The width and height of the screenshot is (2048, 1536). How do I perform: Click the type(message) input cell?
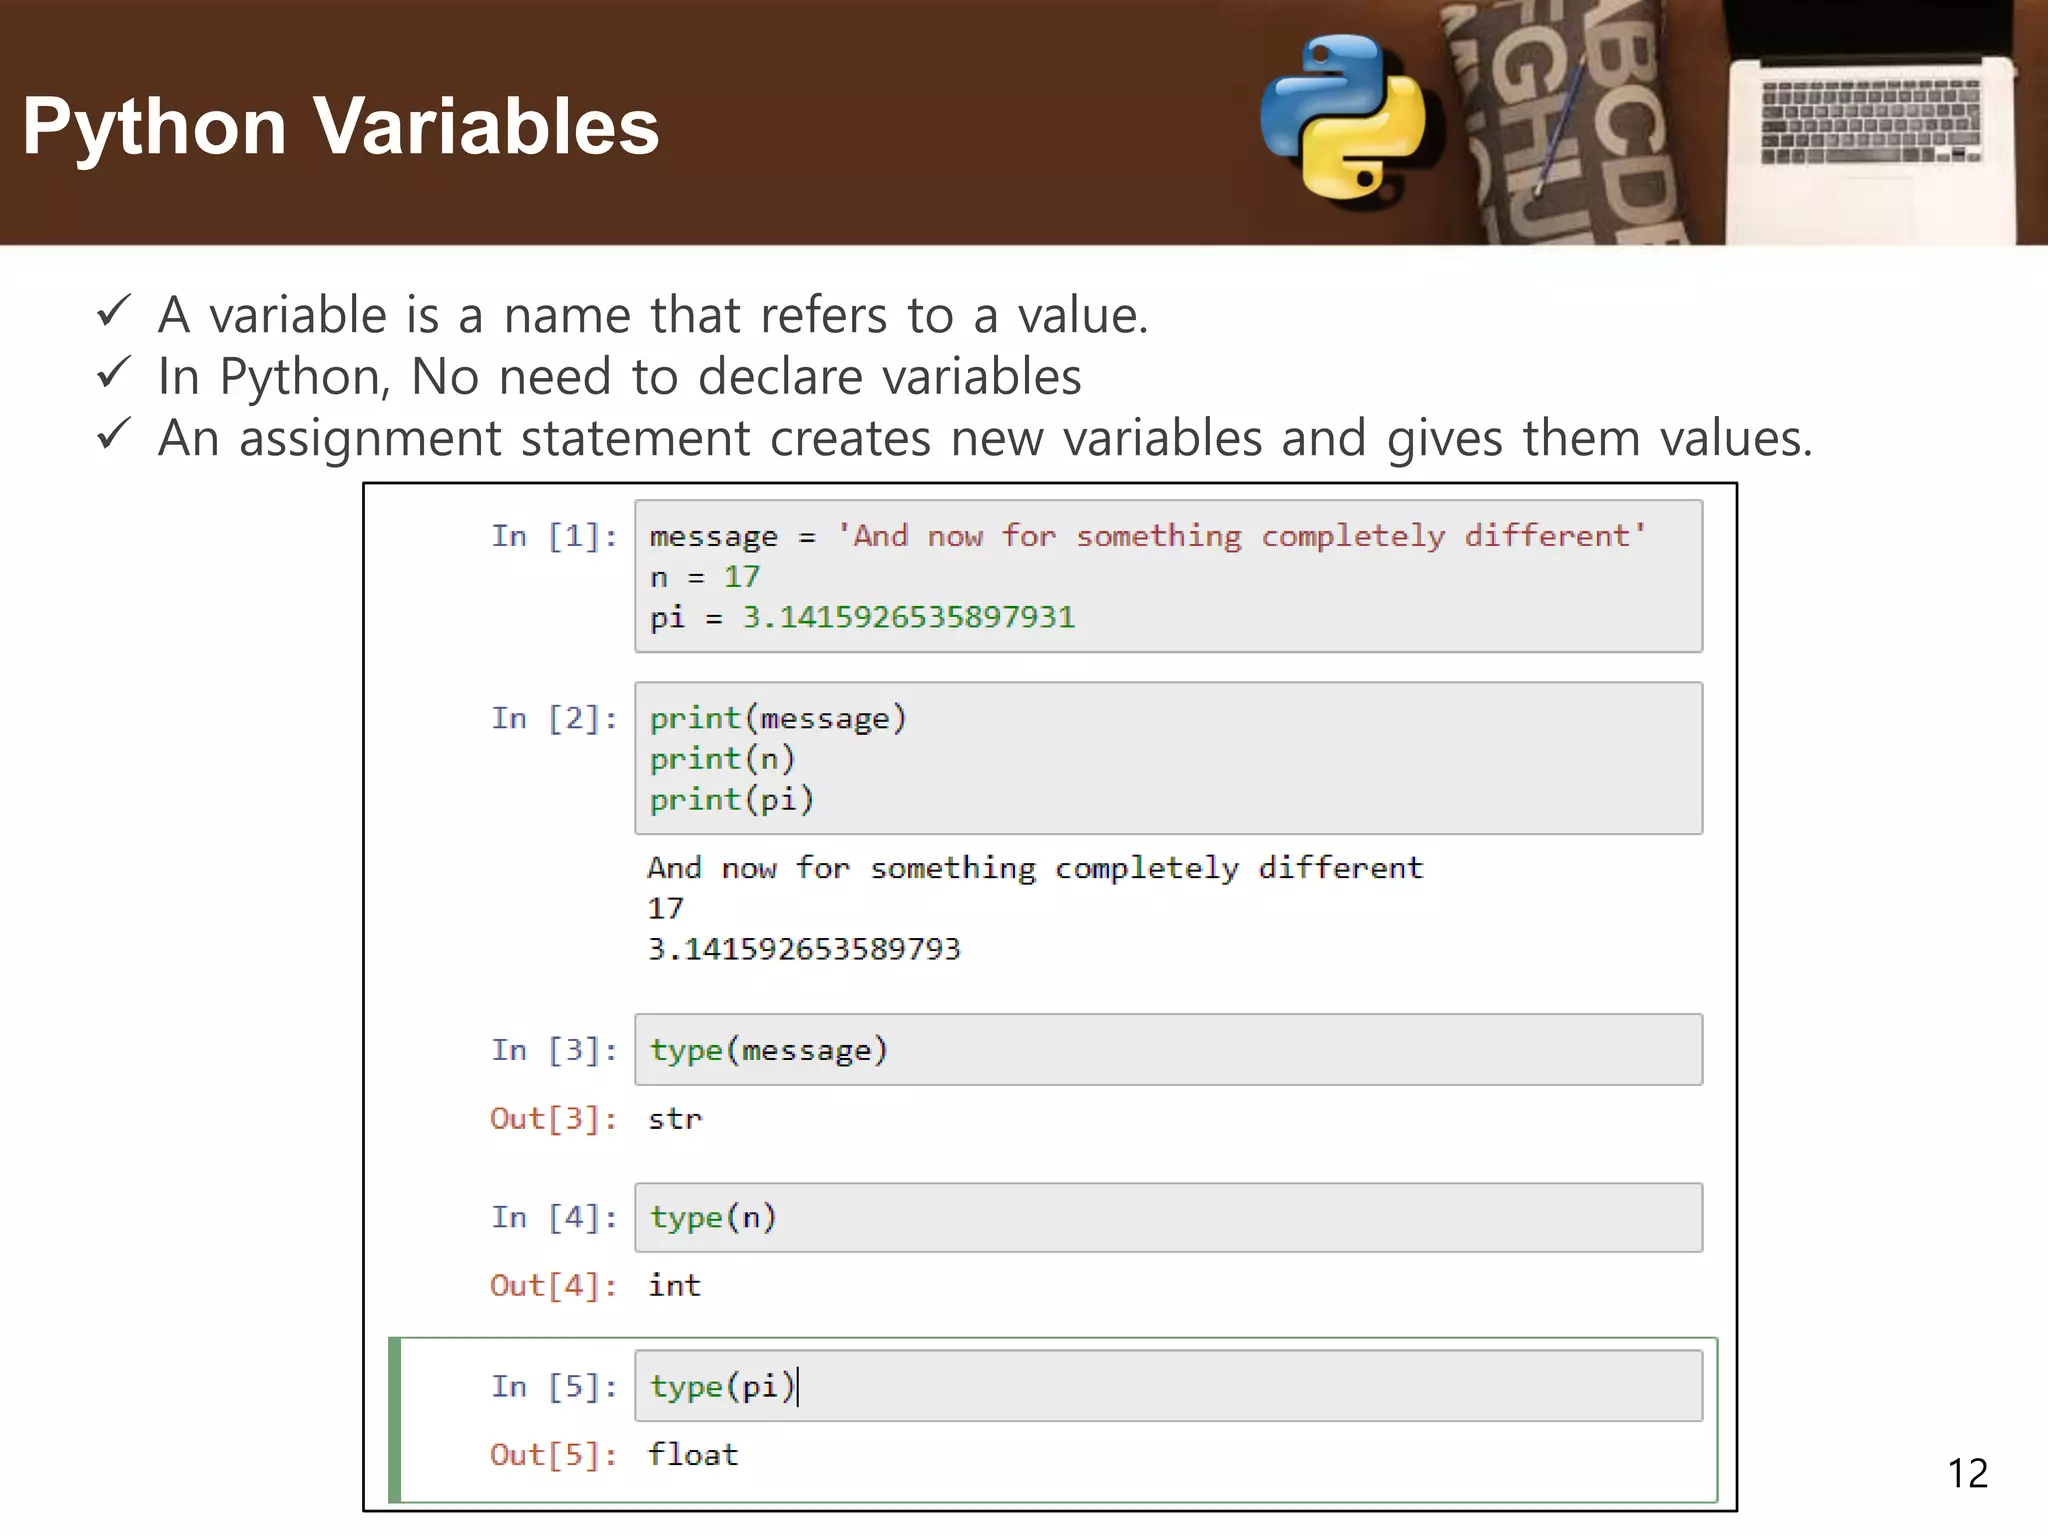[x=1167, y=1050]
